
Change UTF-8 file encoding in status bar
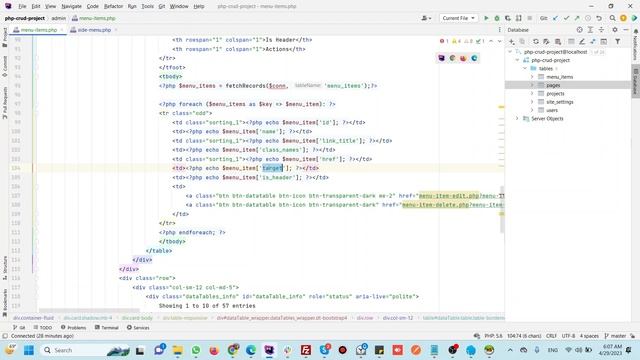point(568,336)
